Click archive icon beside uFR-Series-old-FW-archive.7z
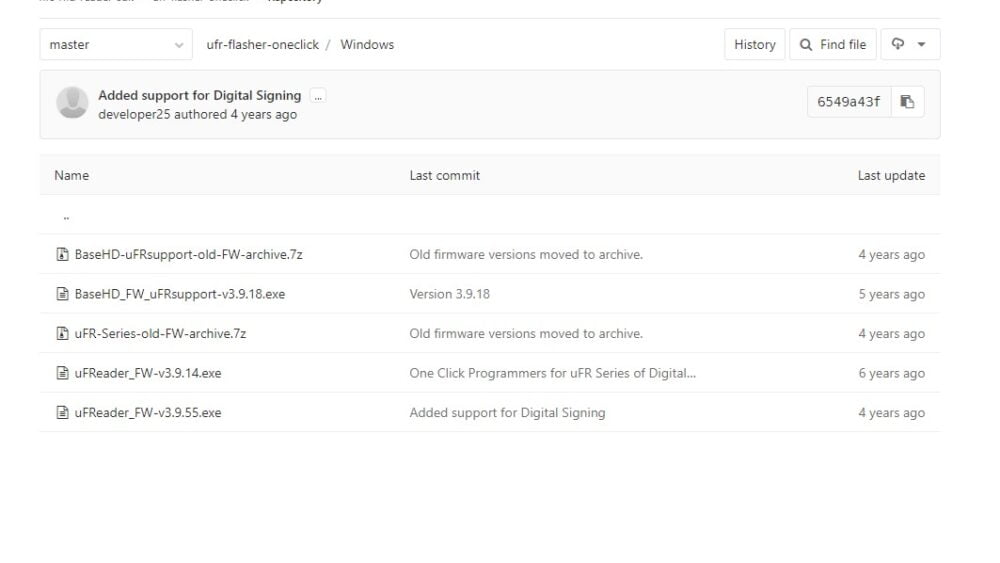Viewport: 1000px width, 563px height. pos(62,333)
